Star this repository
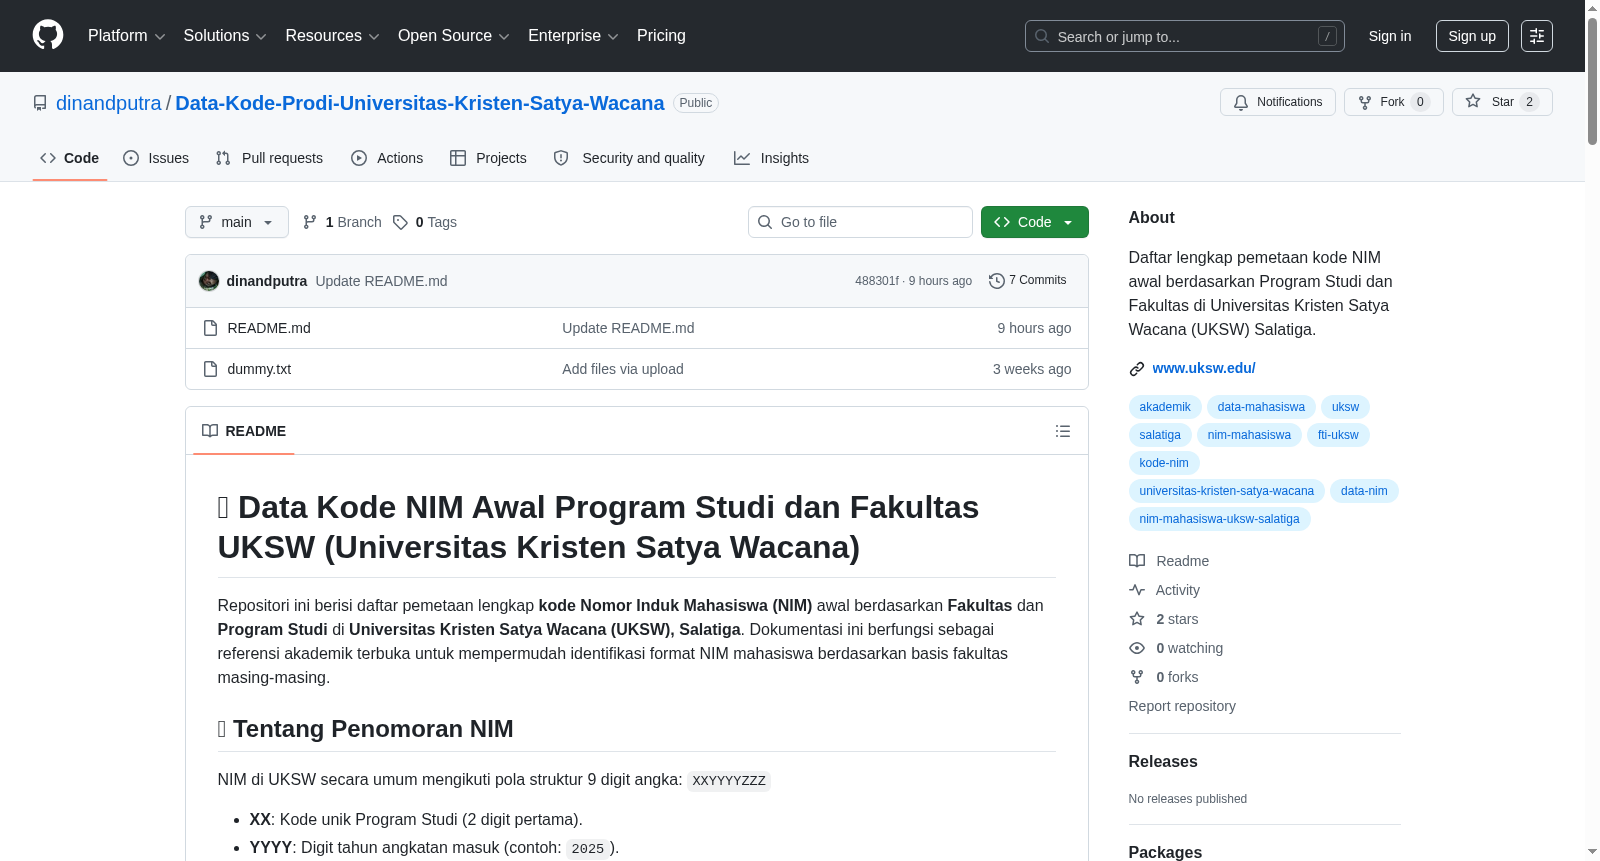Screen dimensions: 1600x861 tap(1502, 102)
